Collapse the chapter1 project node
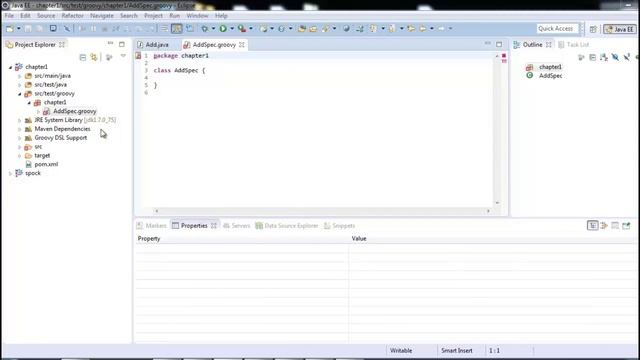The height and width of the screenshot is (360, 640). click(x=10, y=67)
